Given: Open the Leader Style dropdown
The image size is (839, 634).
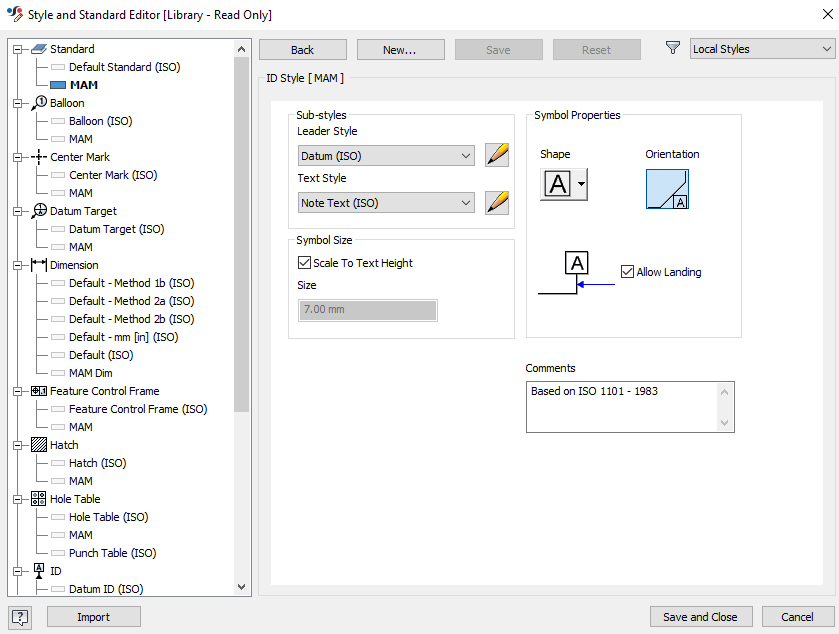Looking at the screenshot, I should pyautogui.click(x=386, y=156).
